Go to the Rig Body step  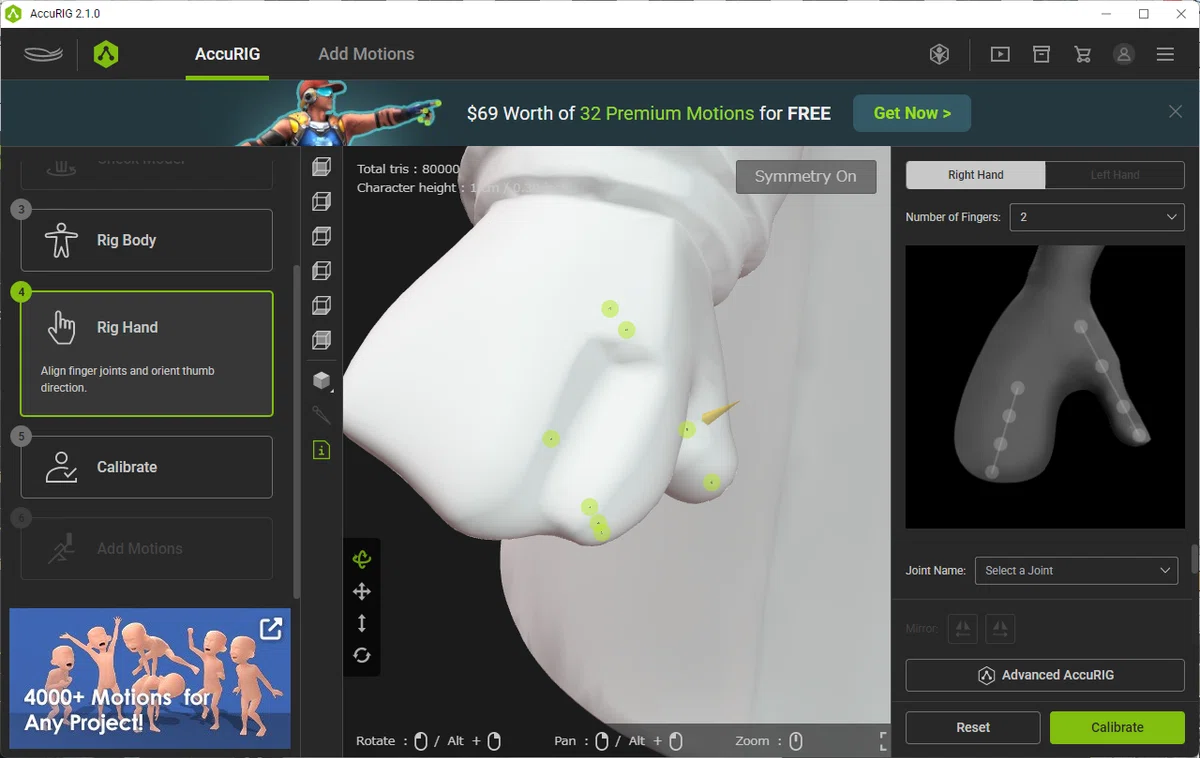pos(146,240)
